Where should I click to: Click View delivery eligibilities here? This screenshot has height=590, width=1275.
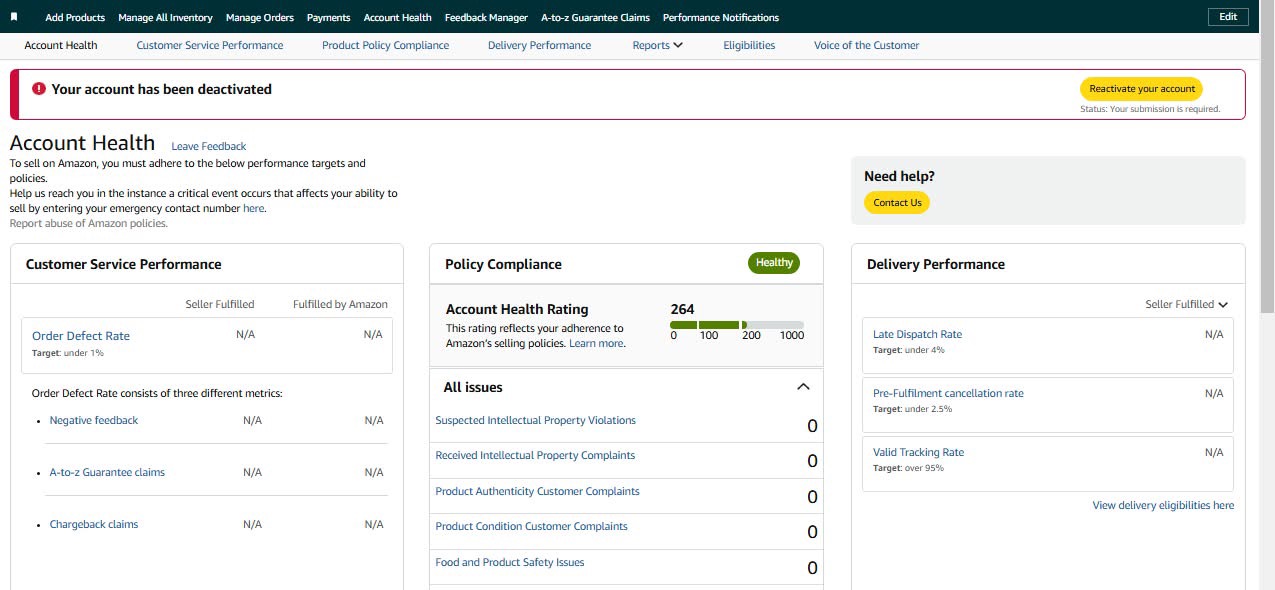click(x=1163, y=505)
